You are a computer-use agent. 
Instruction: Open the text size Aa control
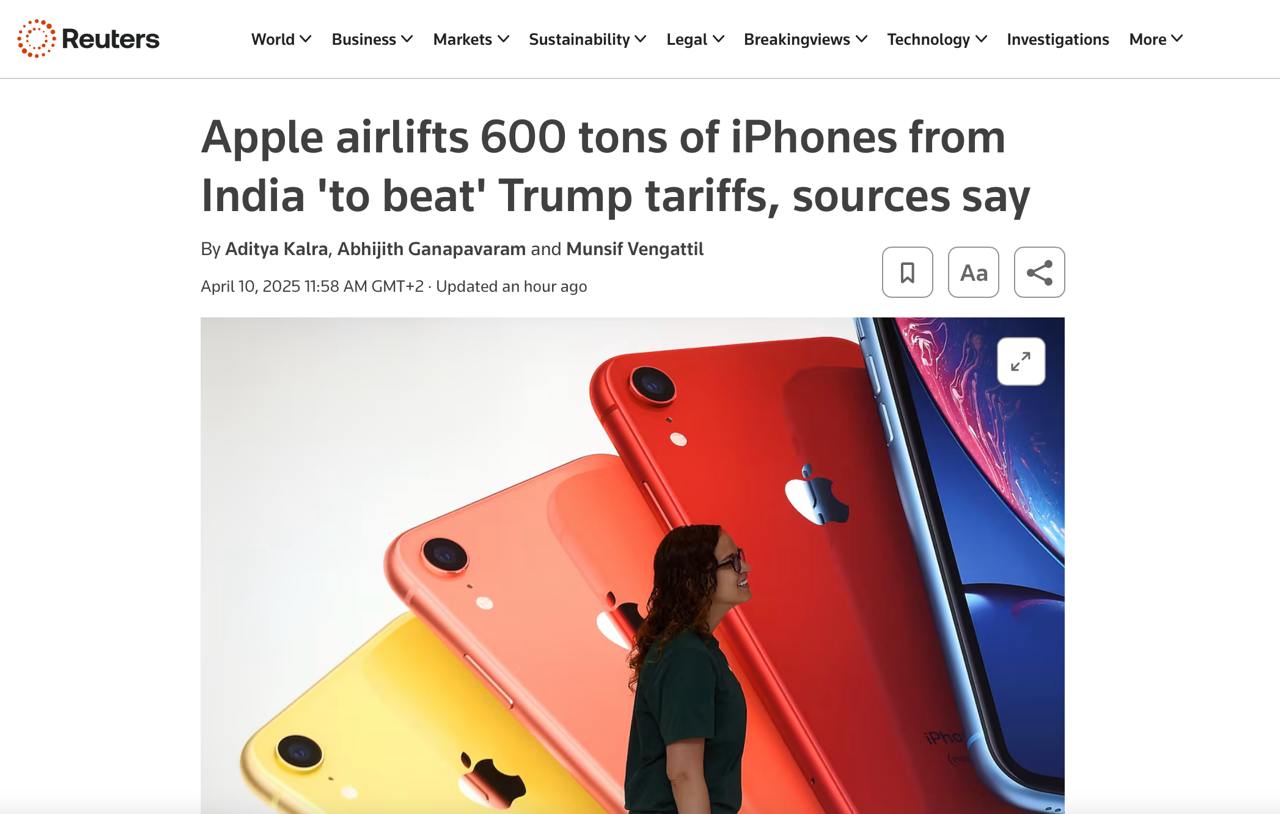[973, 272]
